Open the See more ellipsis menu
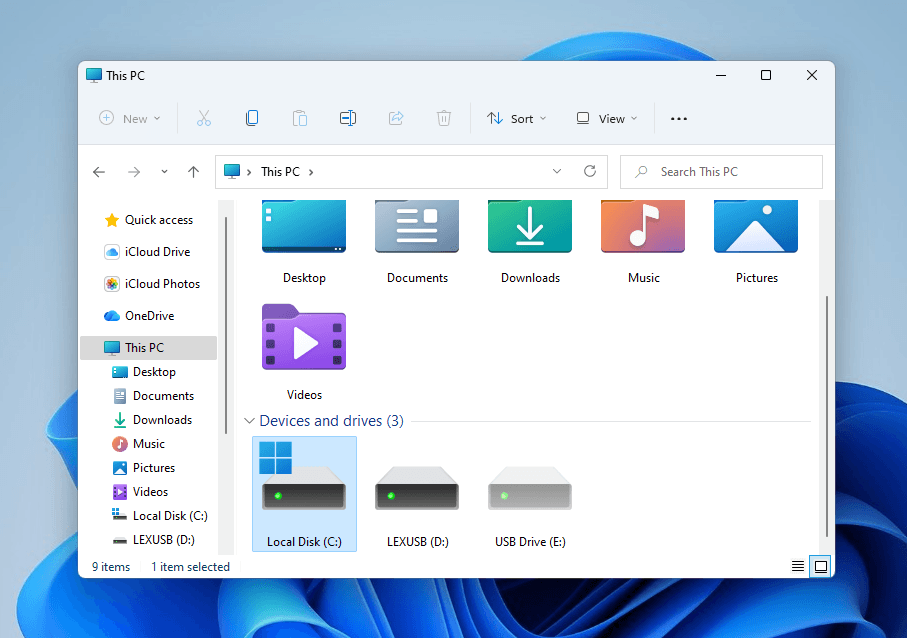The width and height of the screenshot is (907, 638). [679, 119]
